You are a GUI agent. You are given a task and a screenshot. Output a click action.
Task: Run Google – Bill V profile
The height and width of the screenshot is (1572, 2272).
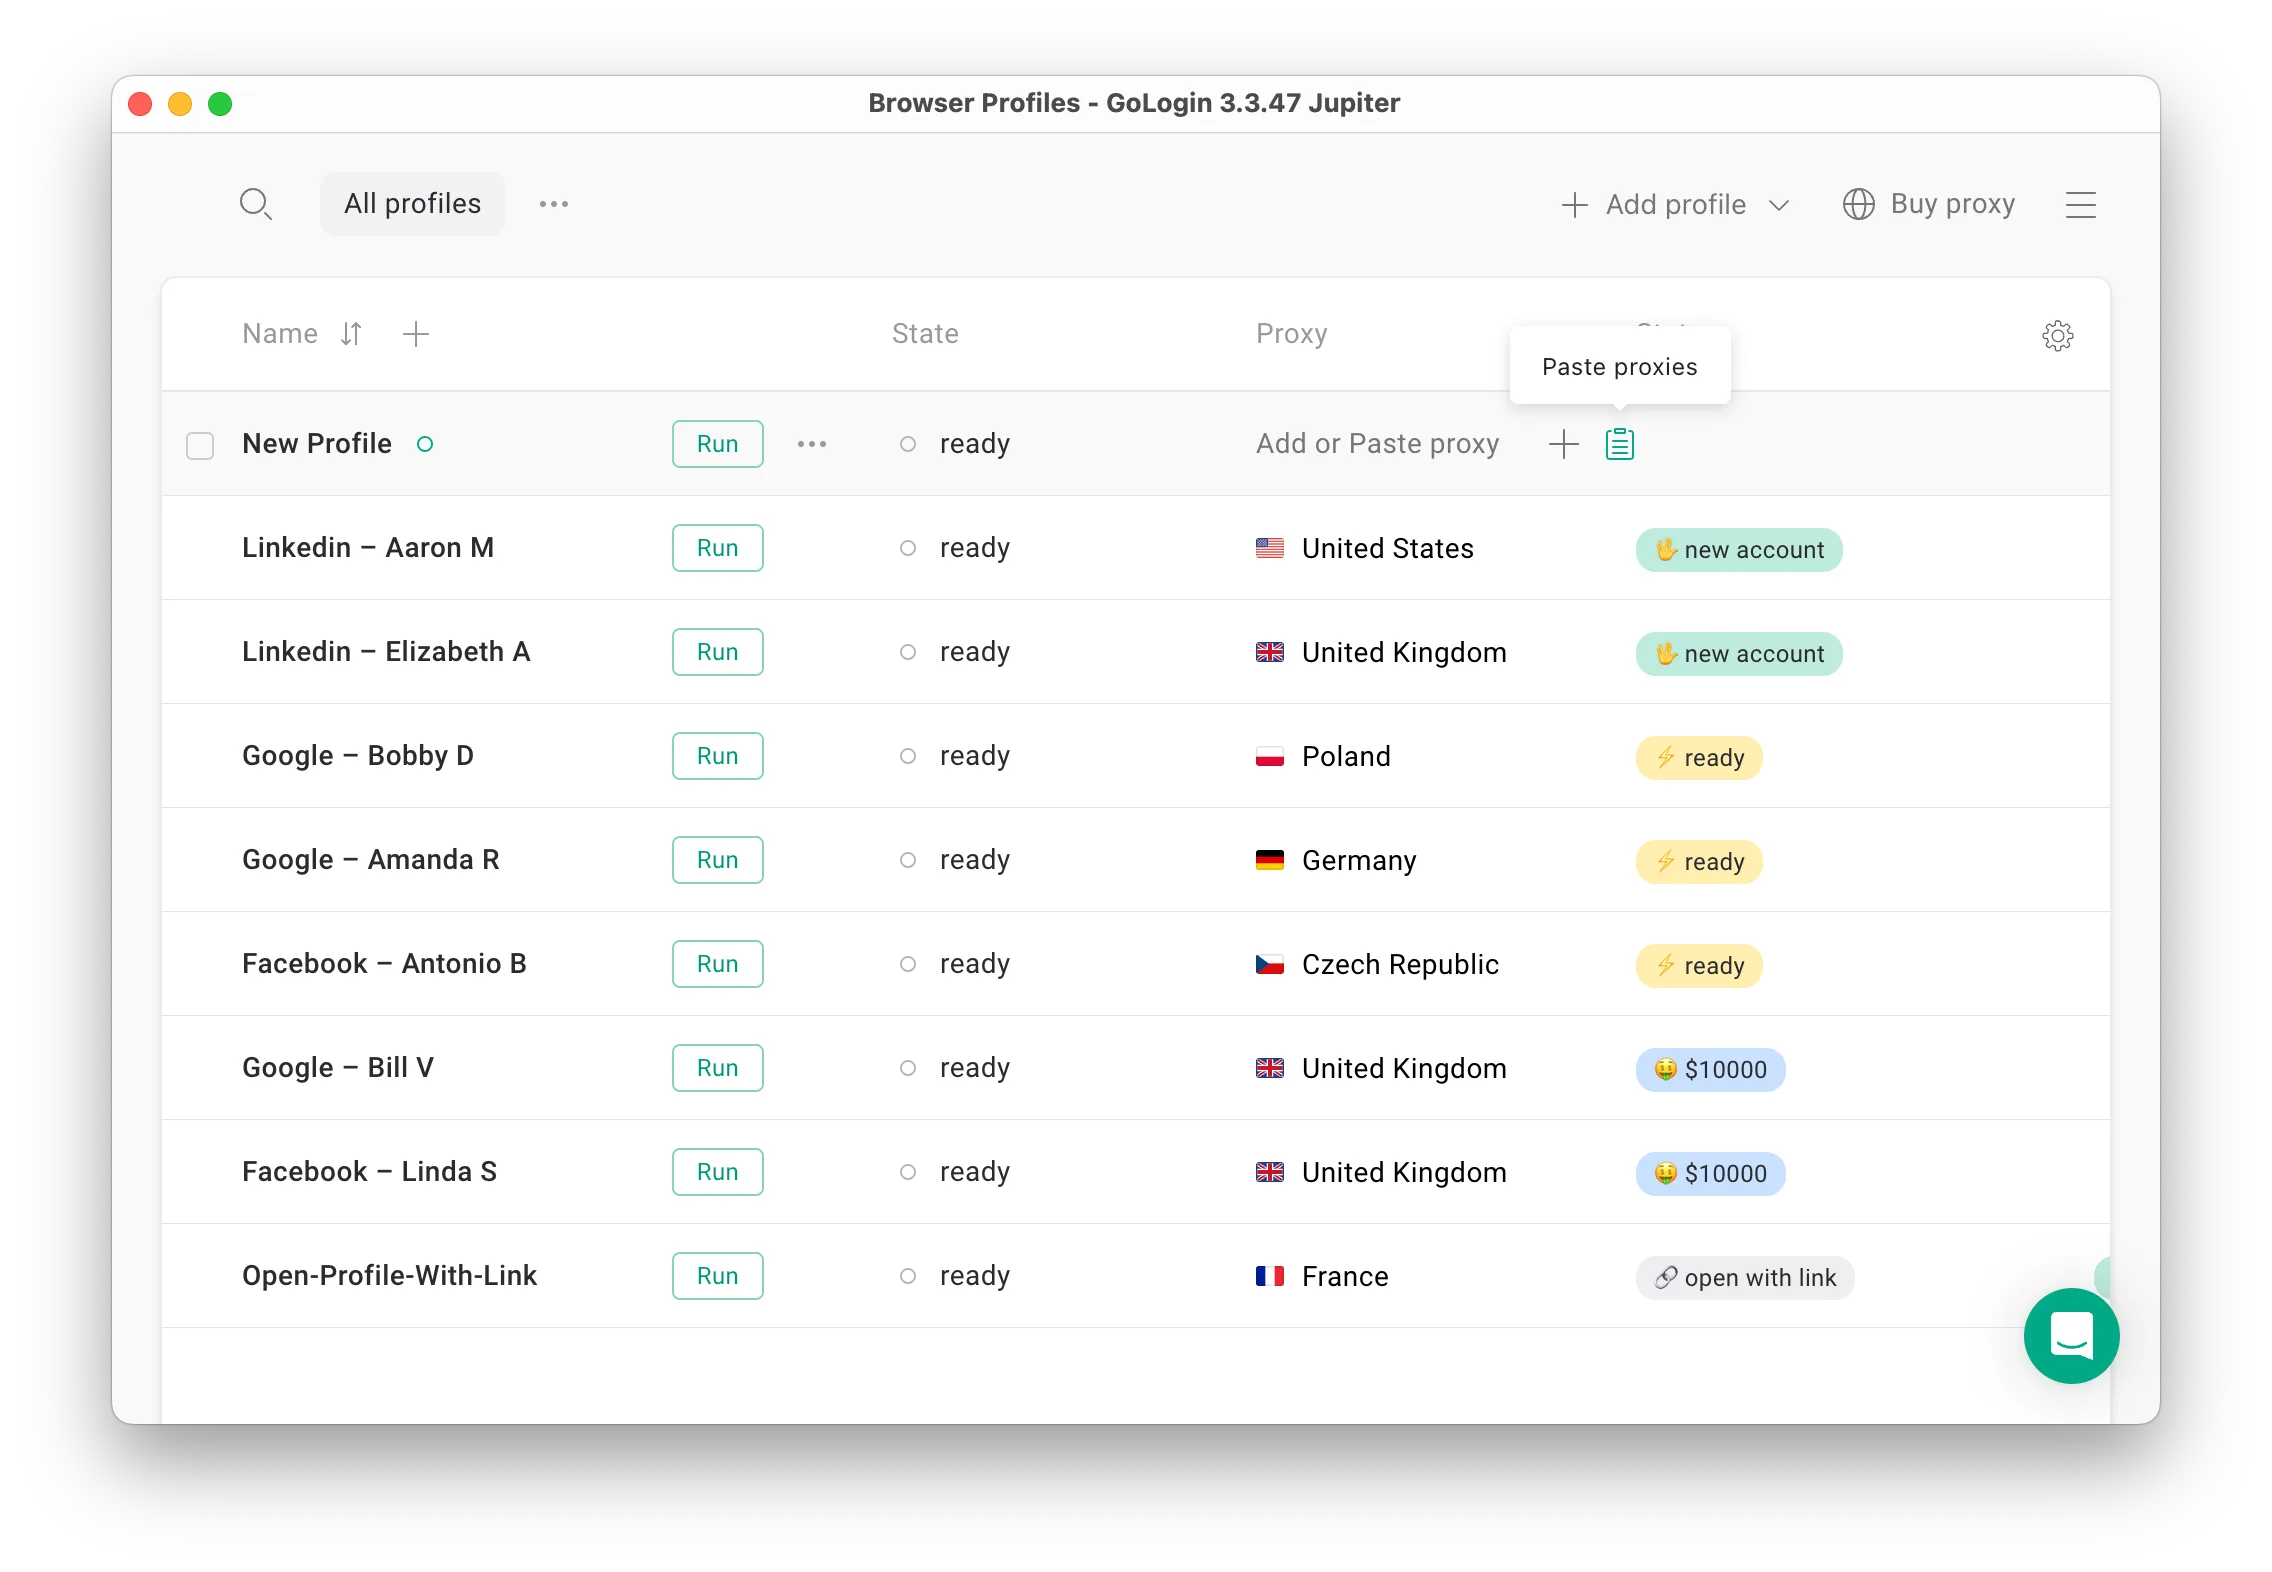click(x=718, y=1068)
